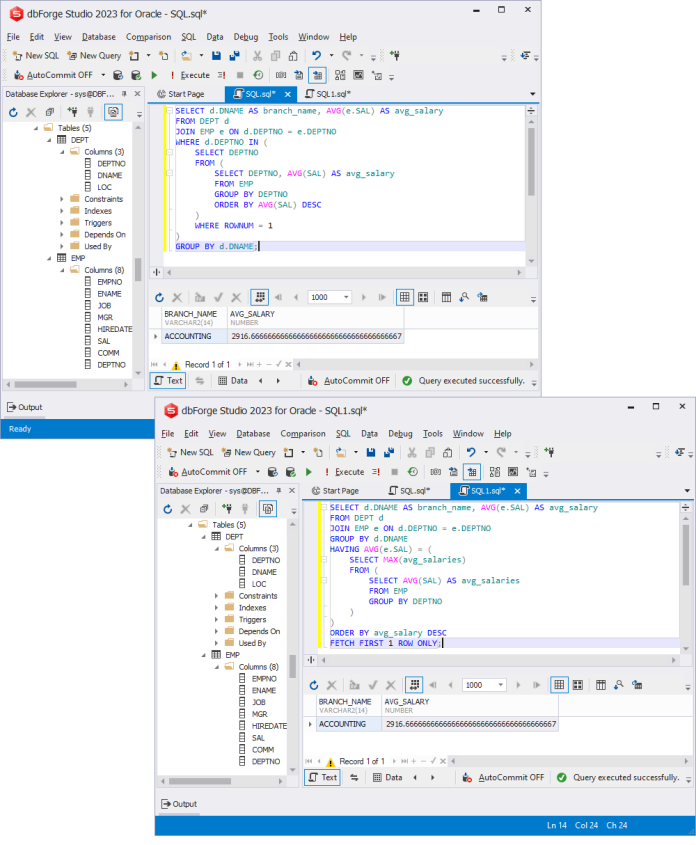Select the ACCOUNTING cell in the top results grid
Viewport: 696px width, 845px height.
(x=188, y=336)
